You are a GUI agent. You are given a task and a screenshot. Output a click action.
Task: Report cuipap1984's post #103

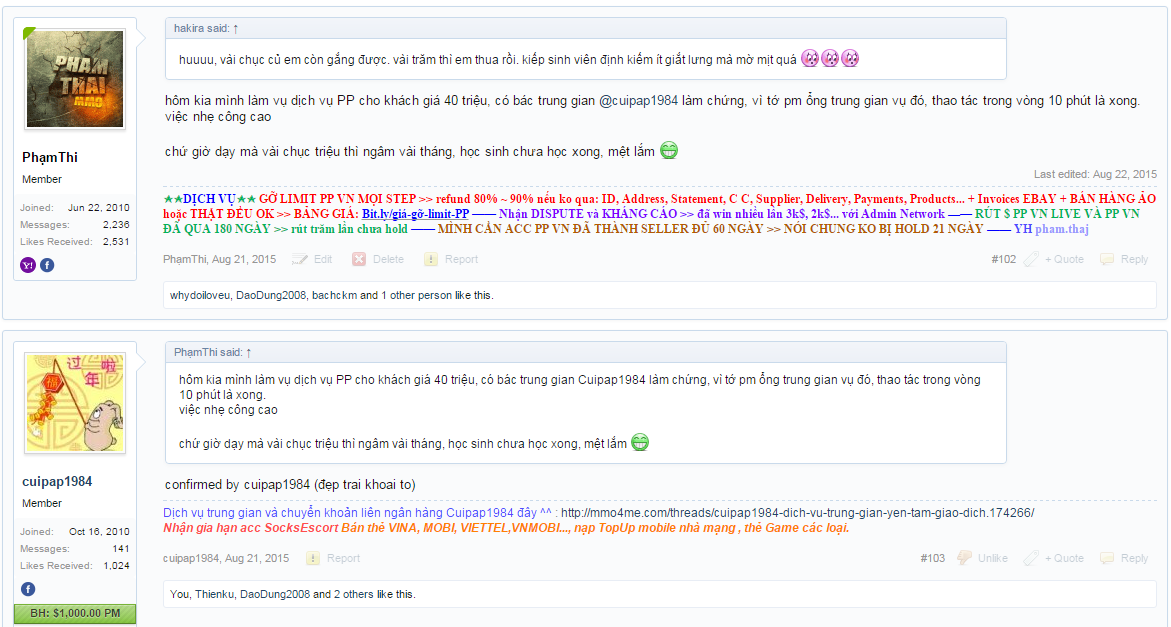point(333,558)
